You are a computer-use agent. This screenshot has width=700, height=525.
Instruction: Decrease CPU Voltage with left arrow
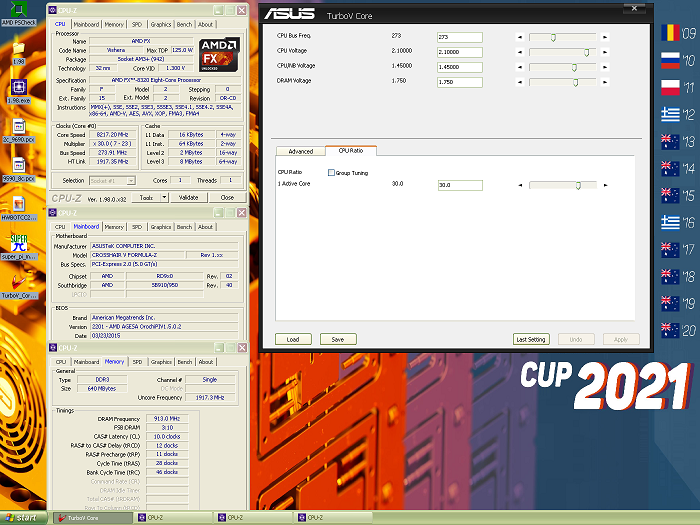520,52
